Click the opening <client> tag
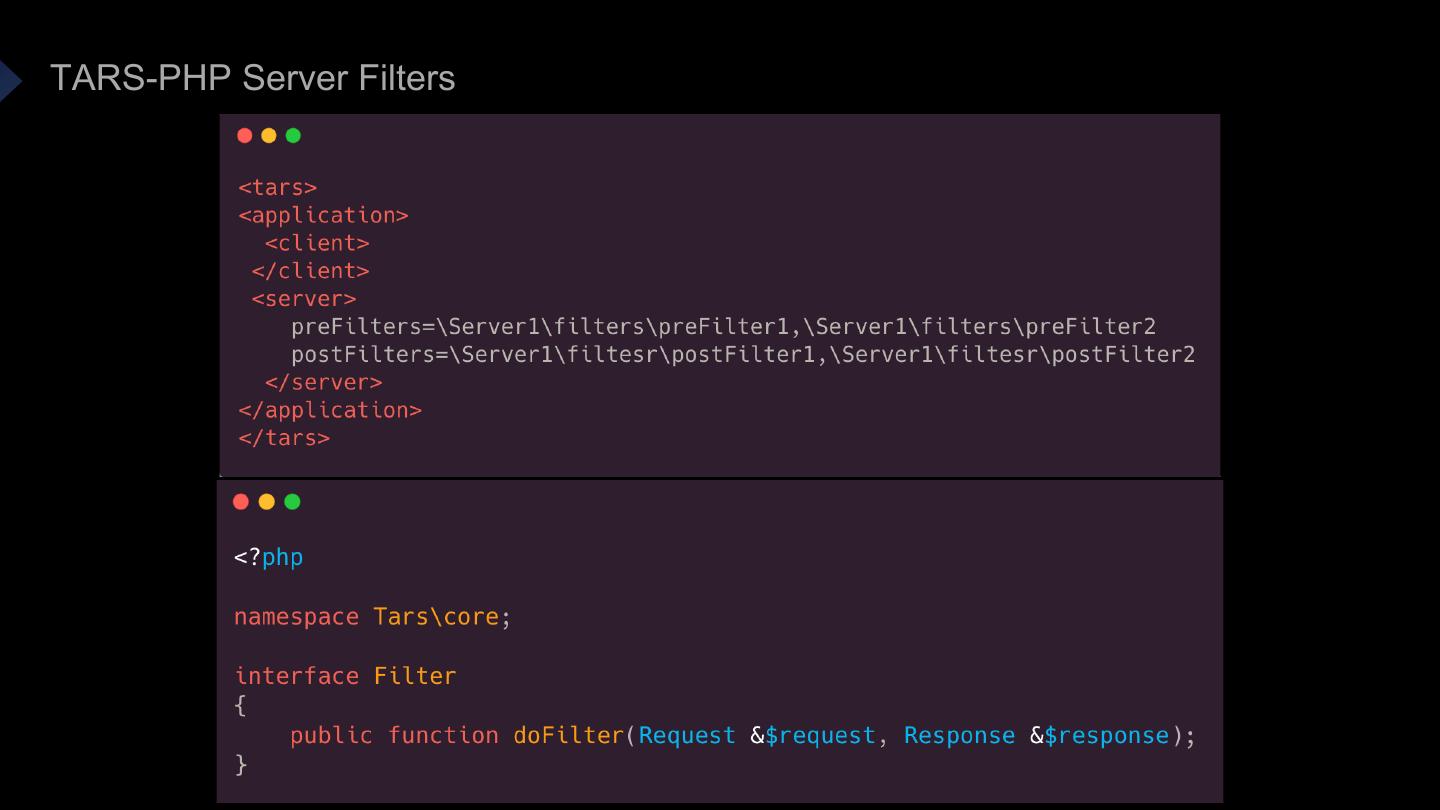This screenshot has height=810, width=1440. click(317, 244)
